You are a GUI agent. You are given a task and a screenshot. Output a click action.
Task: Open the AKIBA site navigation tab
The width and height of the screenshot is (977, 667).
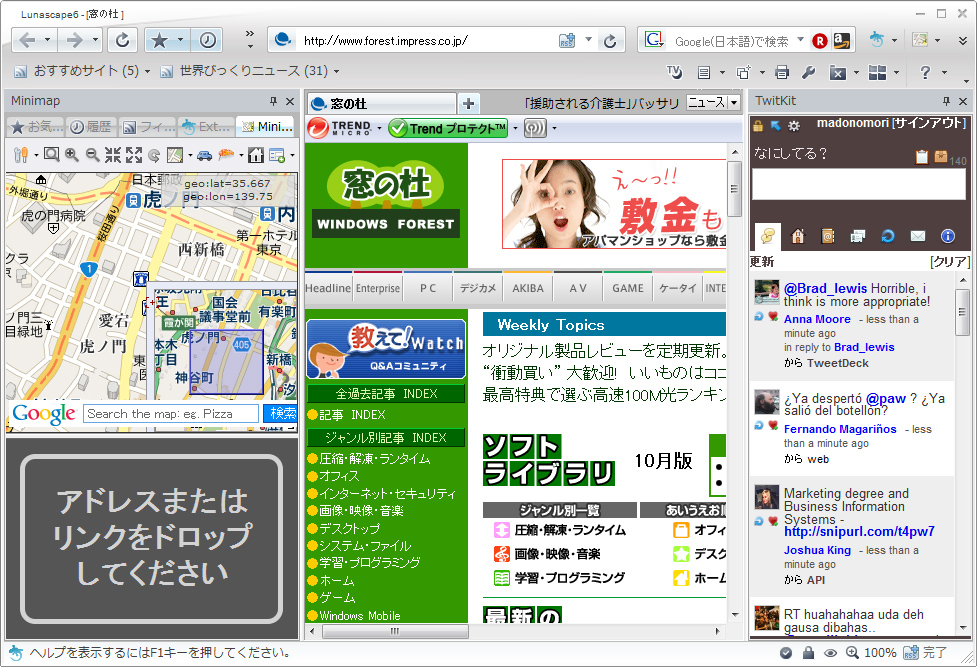[528, 288]
